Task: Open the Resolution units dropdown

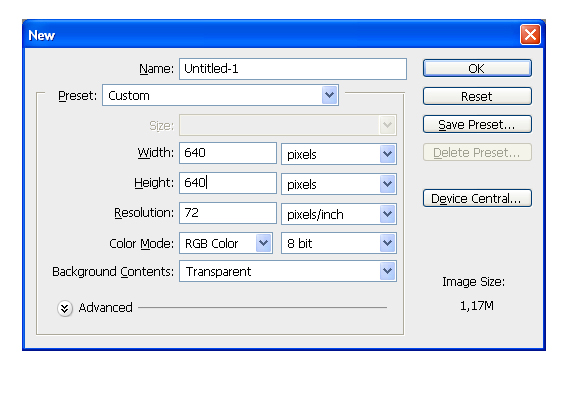Action: [x=339, y=214]
